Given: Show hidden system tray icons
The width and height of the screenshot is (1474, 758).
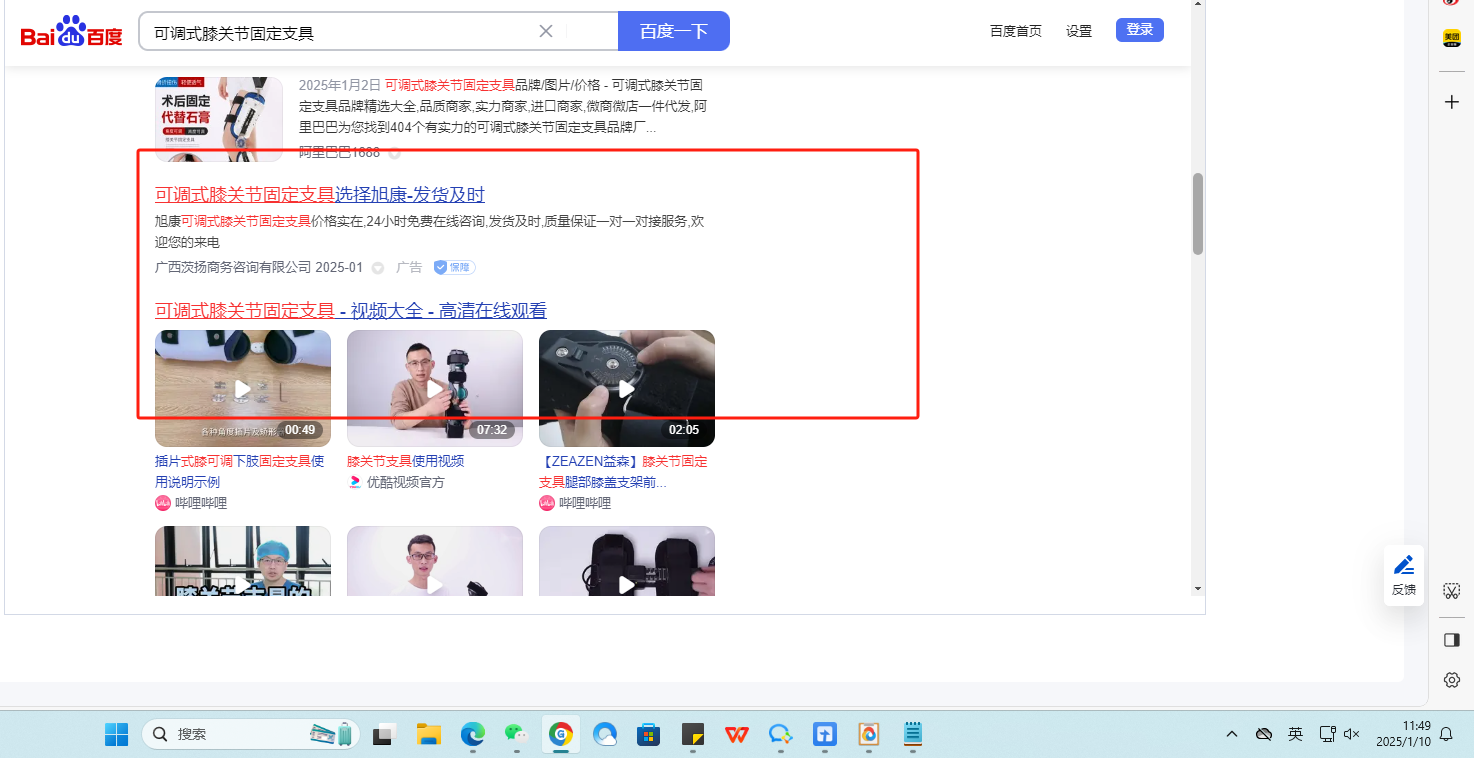Looking at the screenshot, I should coord(1232,734).
